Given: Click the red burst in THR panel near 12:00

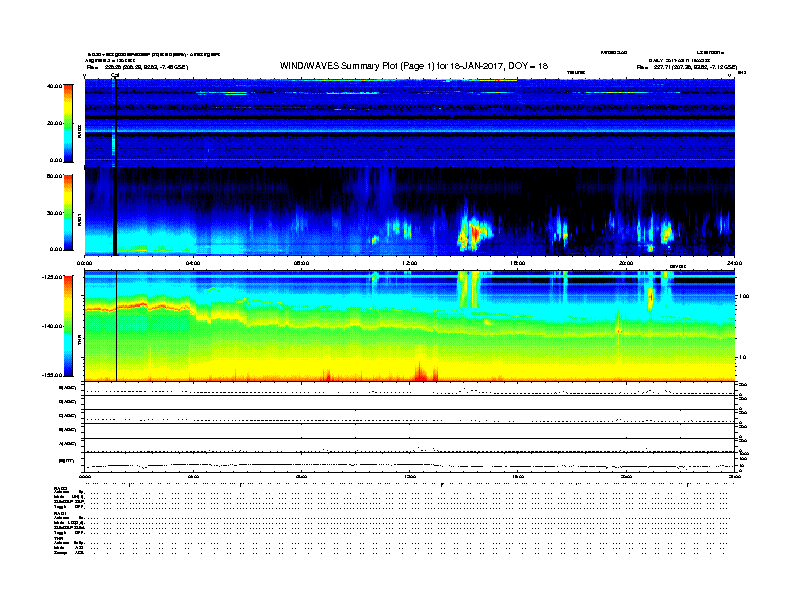Looking at the screenshot, I should (x=420, y=371).
